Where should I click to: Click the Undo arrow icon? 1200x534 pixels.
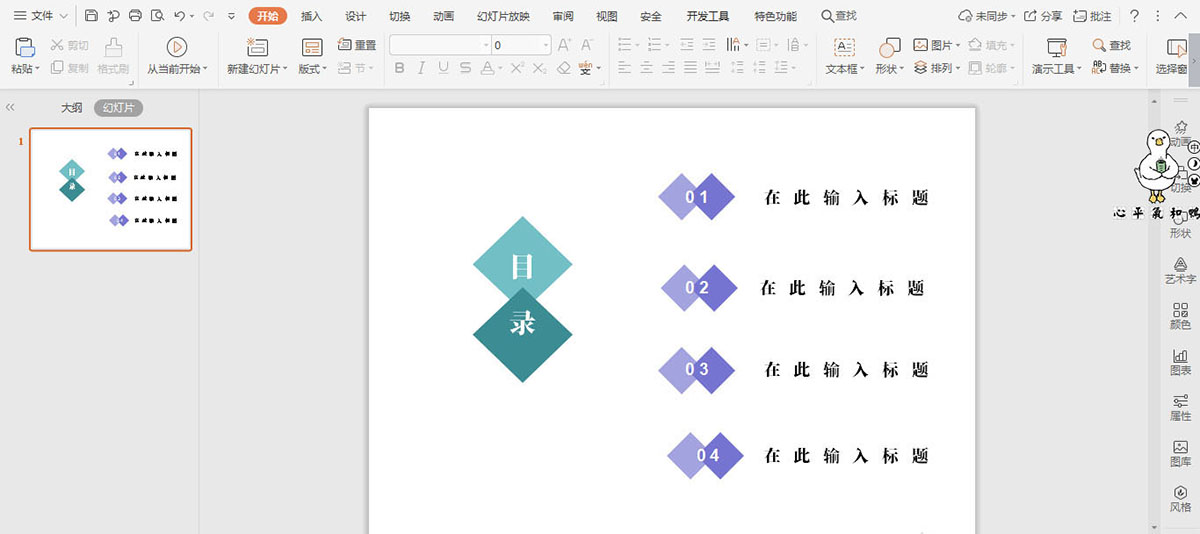pyautogui.click(x=179, y=16)
